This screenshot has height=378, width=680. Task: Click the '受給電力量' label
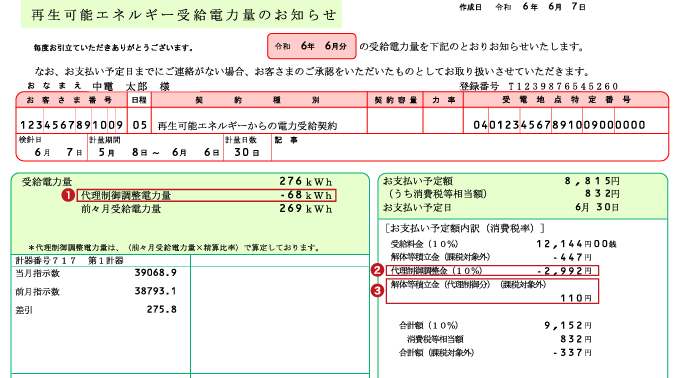(x=47, y=182)
